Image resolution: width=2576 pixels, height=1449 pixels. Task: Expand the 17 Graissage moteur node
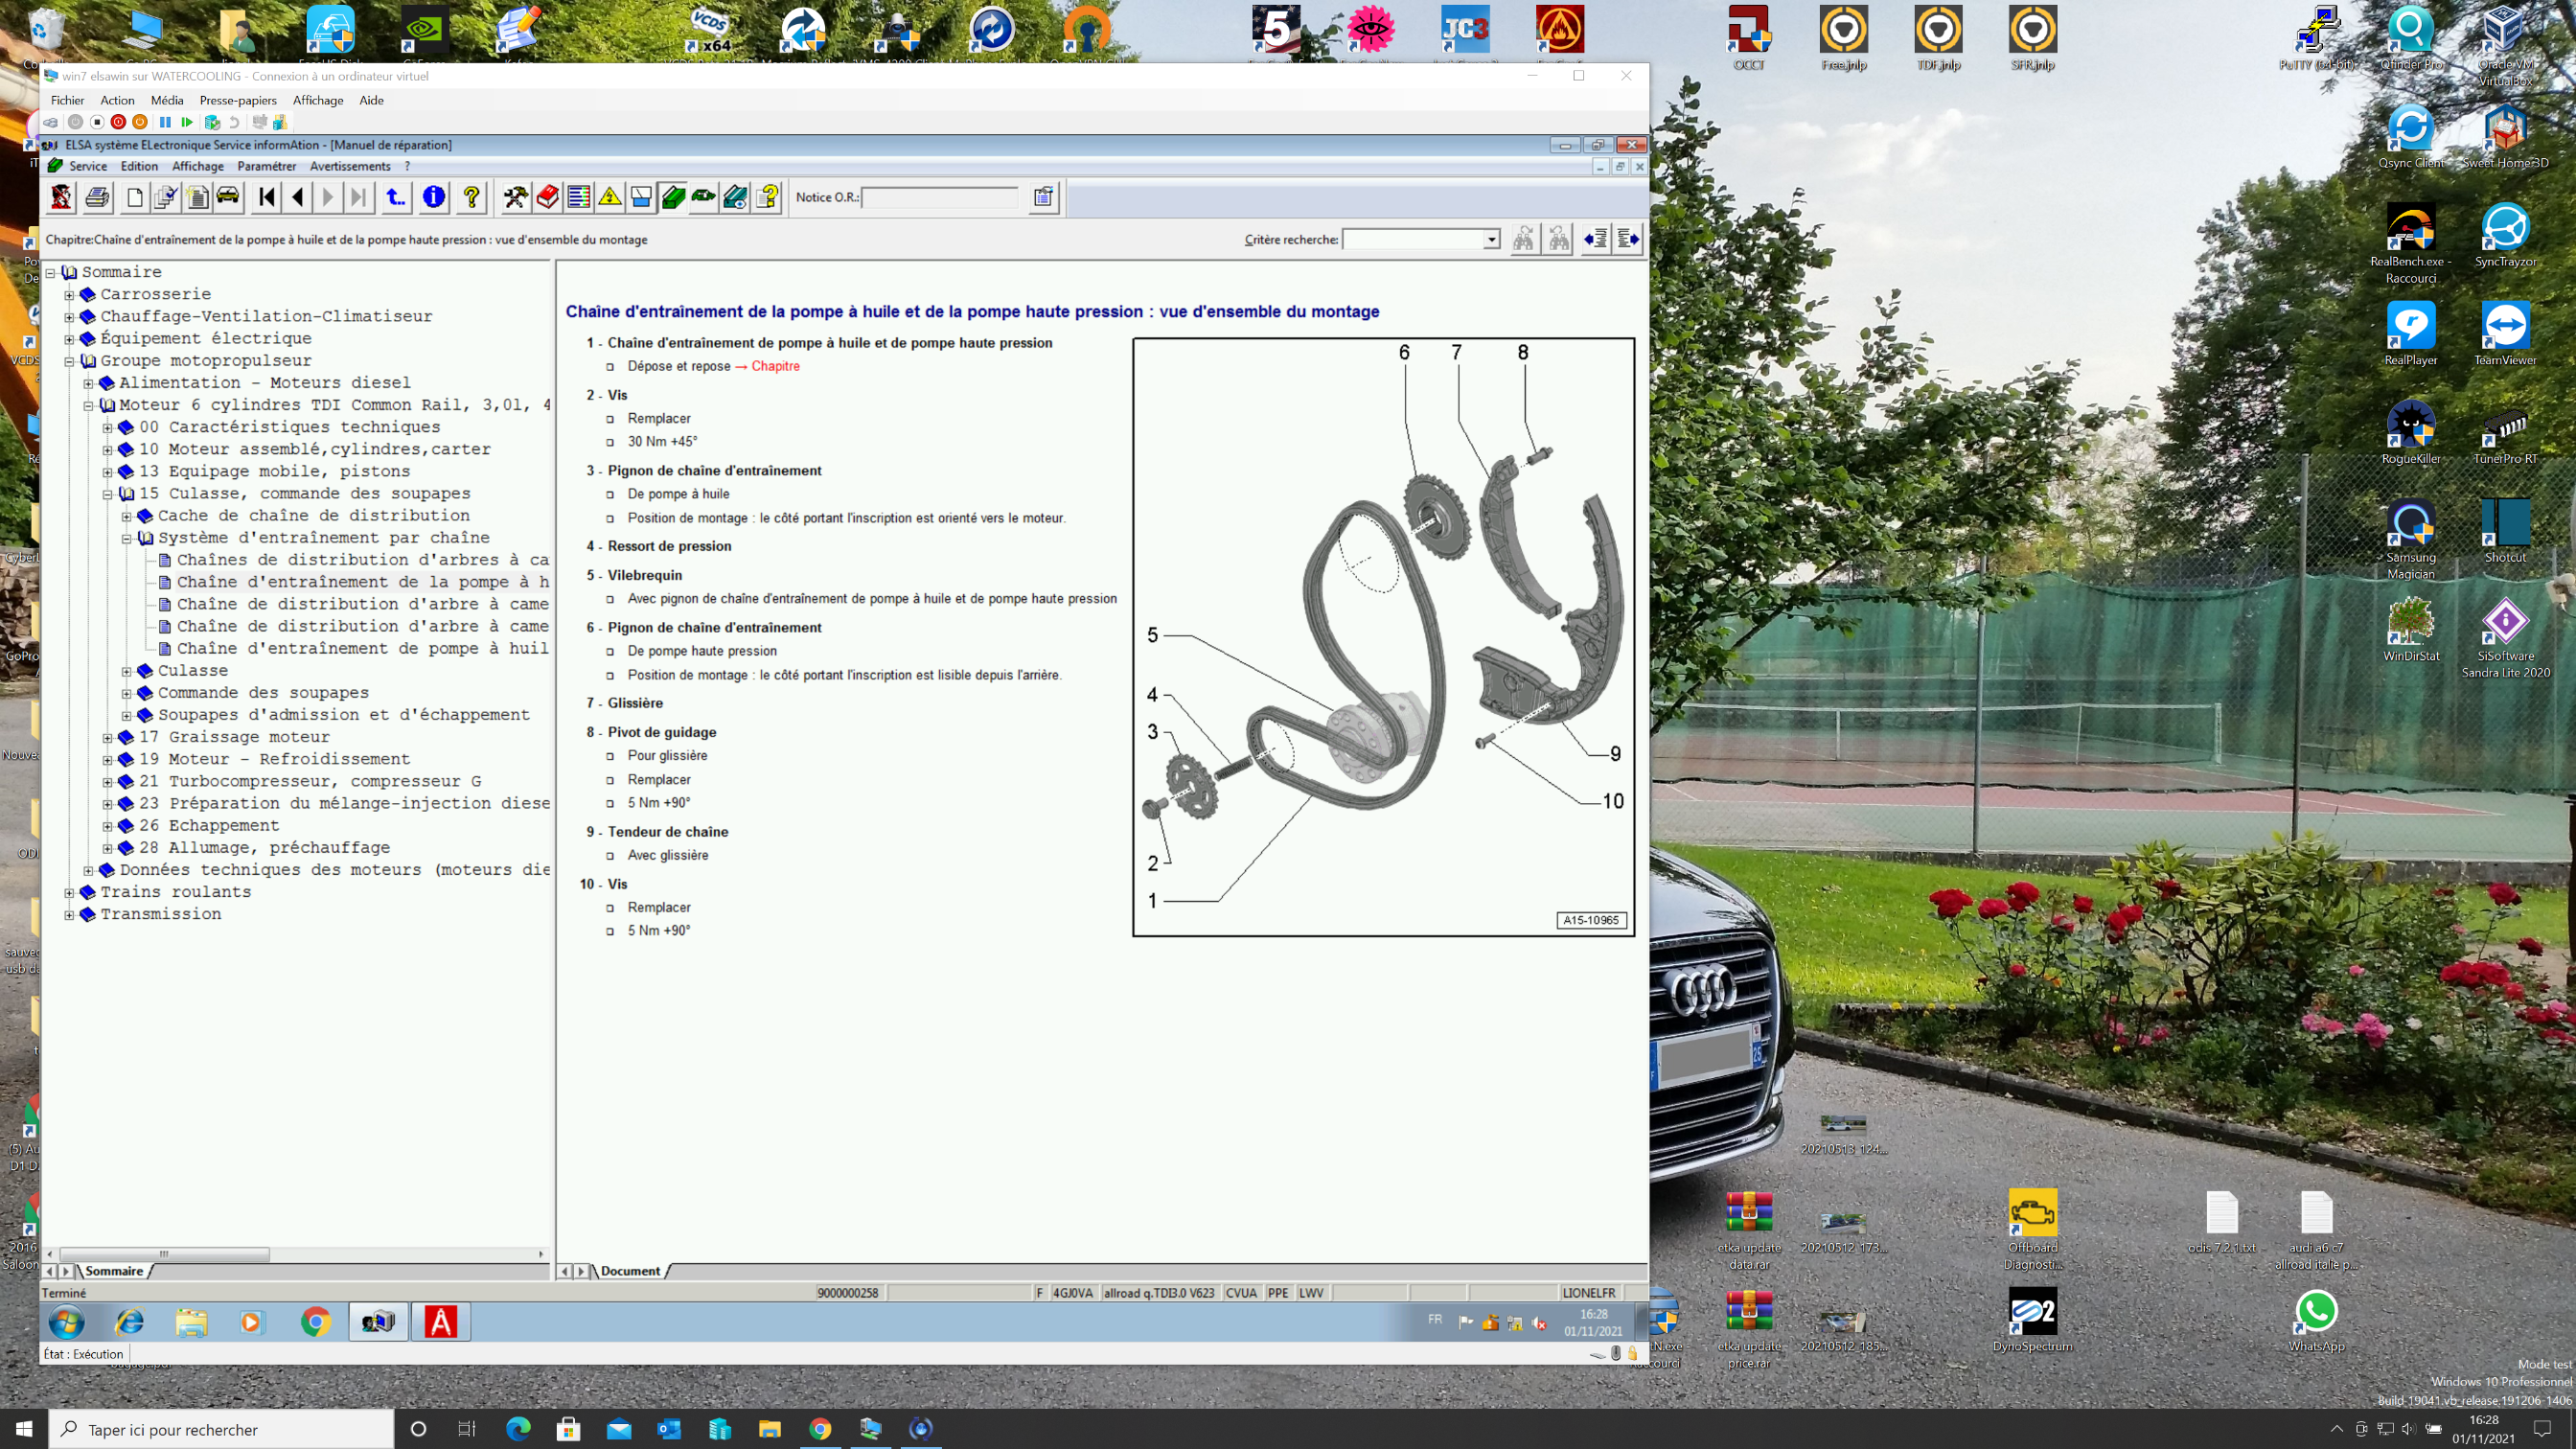[x=108, y=738]
